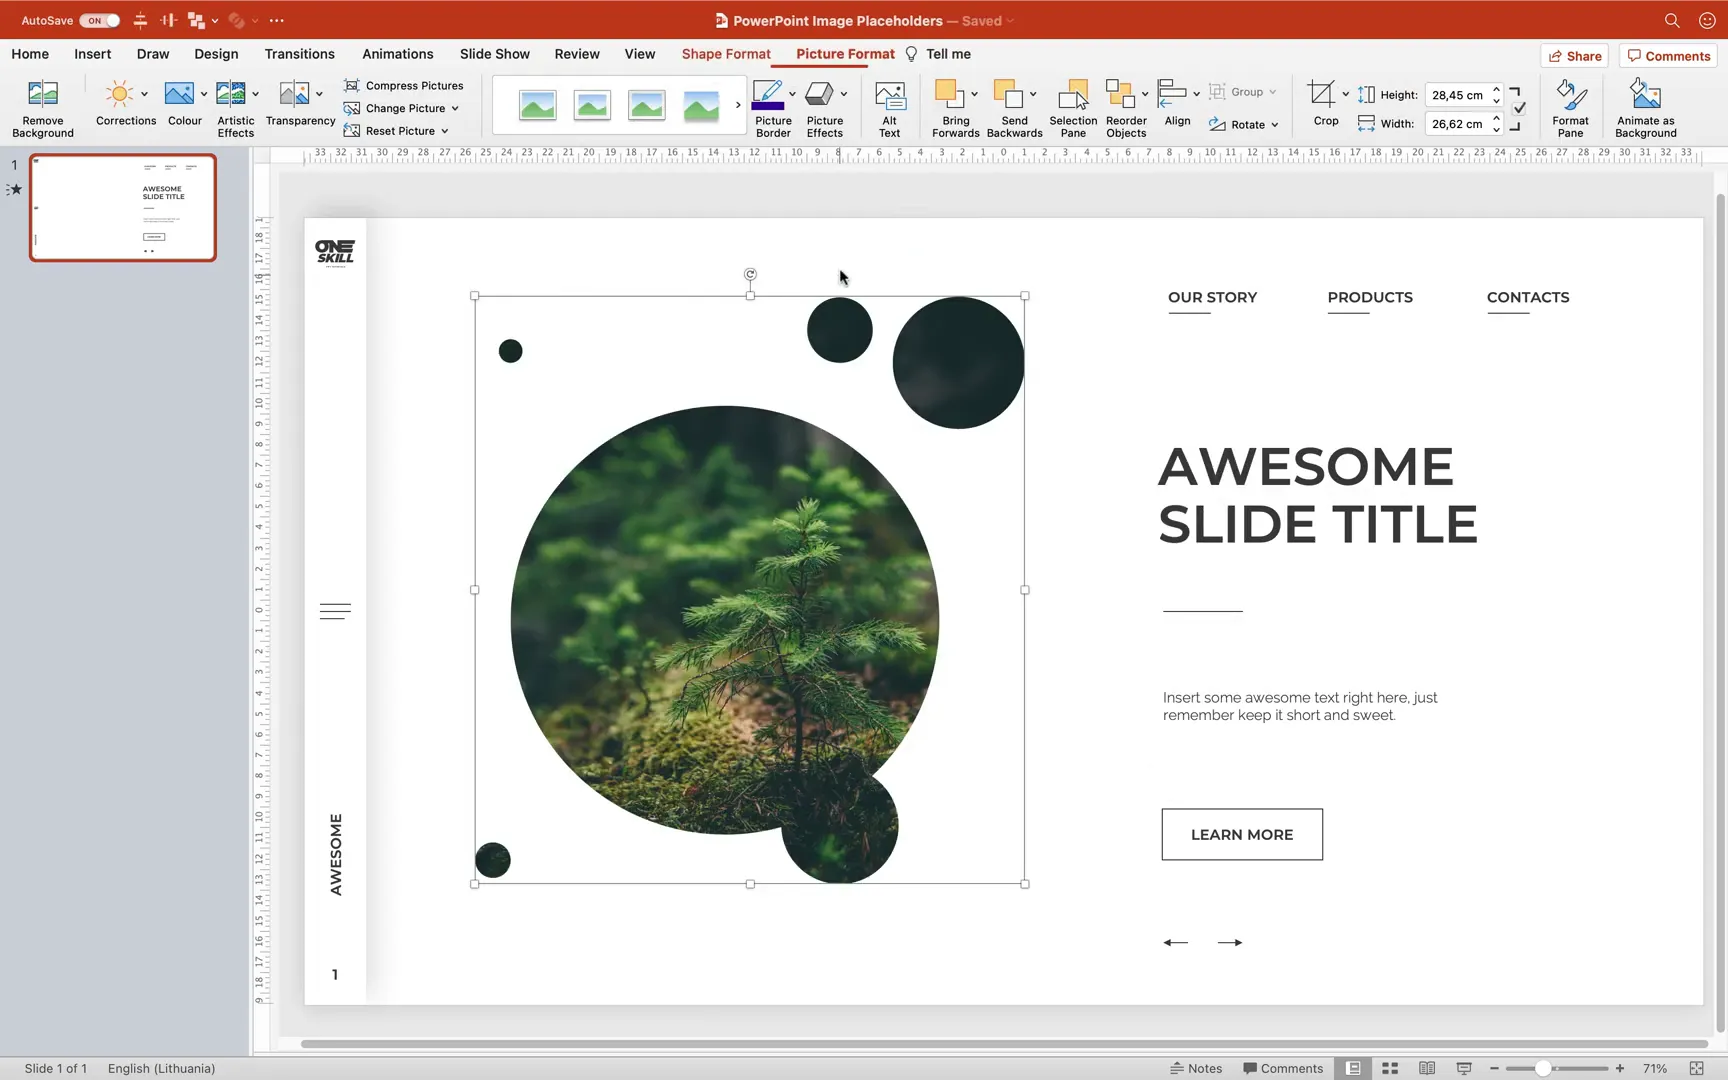The width and height of the screenshot is (1728, 1080).
Task: Click the Share button
Action: [1575, 56]
